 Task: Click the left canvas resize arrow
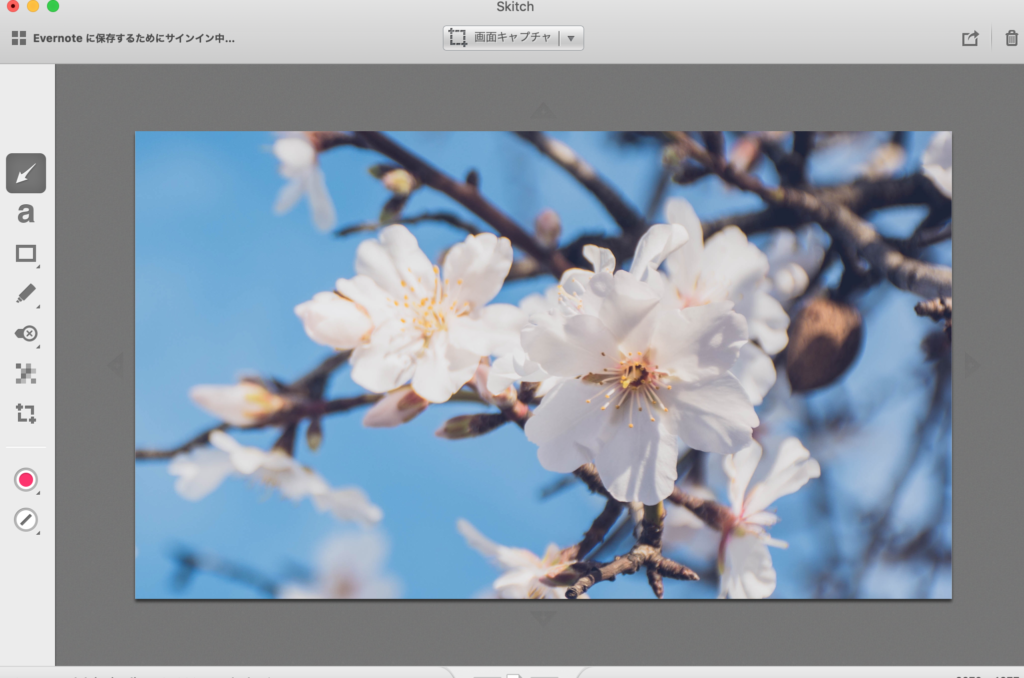coord(115,365)
